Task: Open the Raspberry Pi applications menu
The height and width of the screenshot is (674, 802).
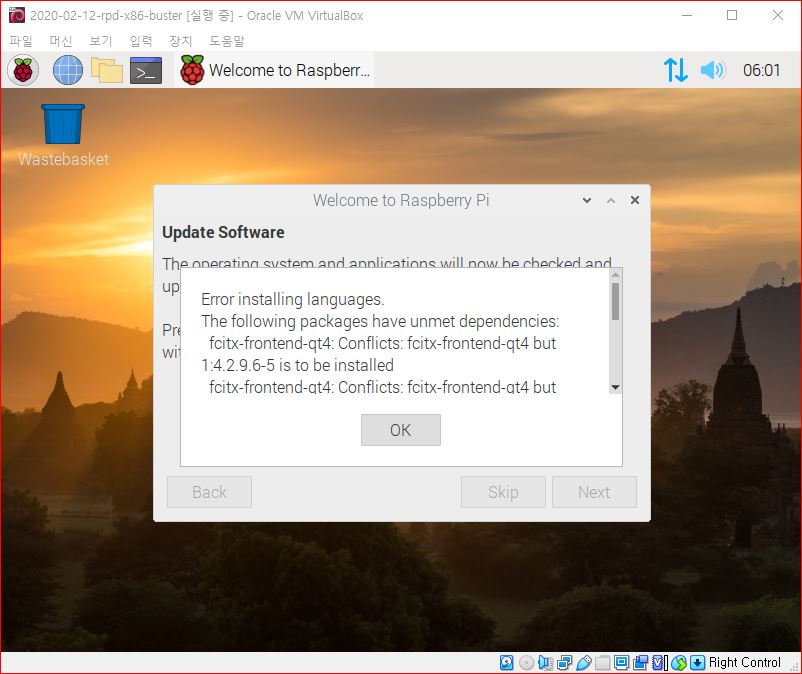Action: [x=22, y=70]
